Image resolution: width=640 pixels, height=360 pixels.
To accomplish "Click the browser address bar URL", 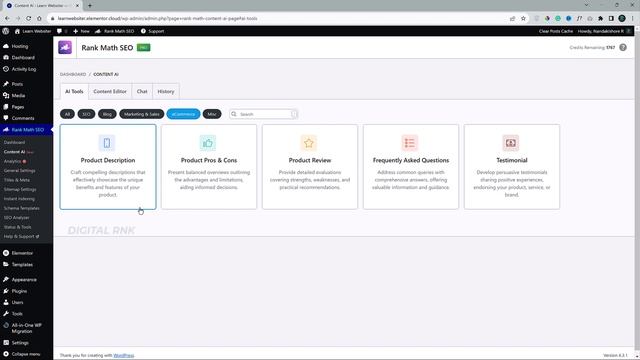I will [157, 18].
